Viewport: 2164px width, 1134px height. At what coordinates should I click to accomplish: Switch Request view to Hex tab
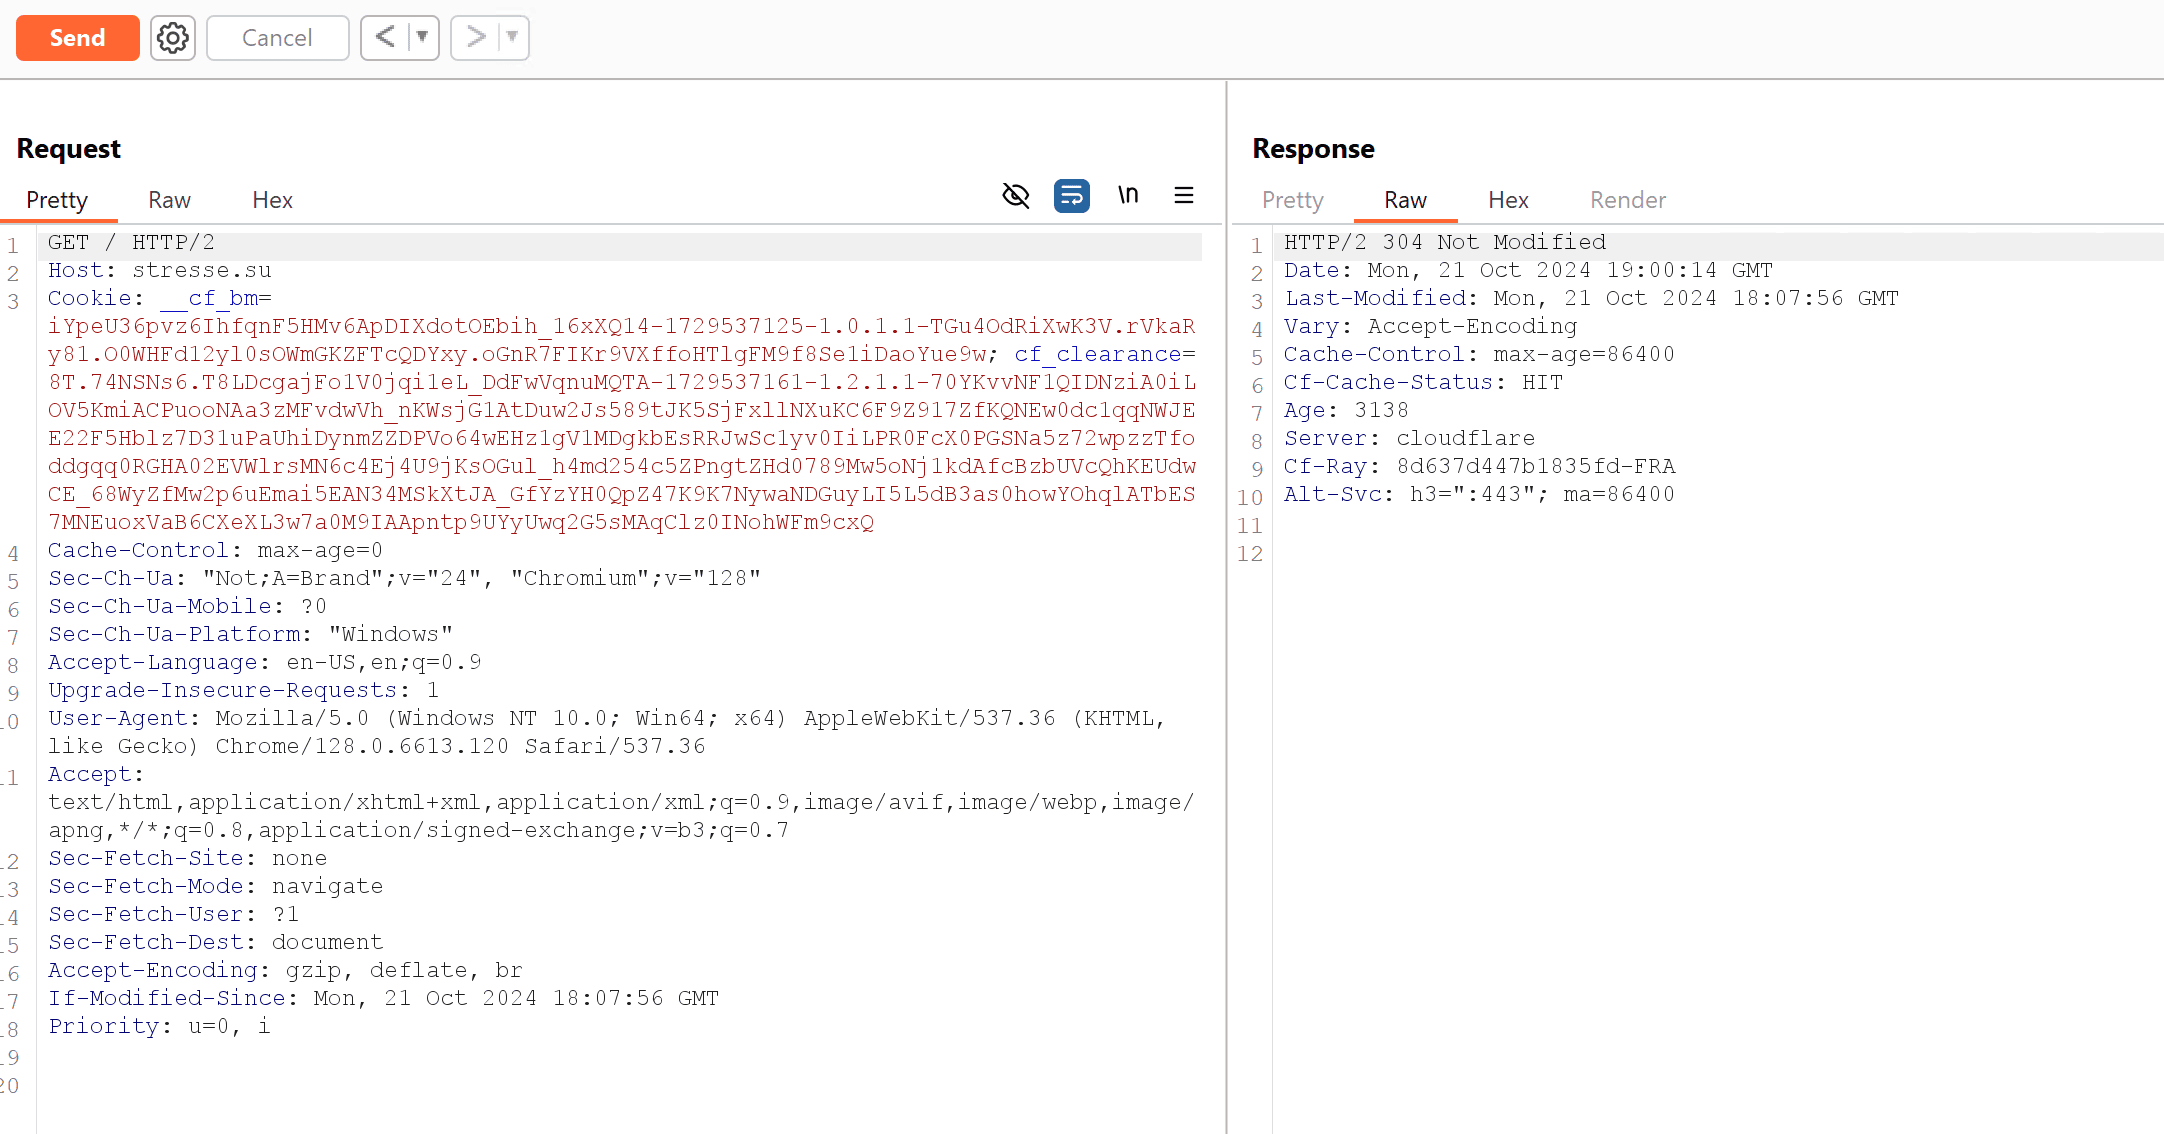tap(272, 200)
